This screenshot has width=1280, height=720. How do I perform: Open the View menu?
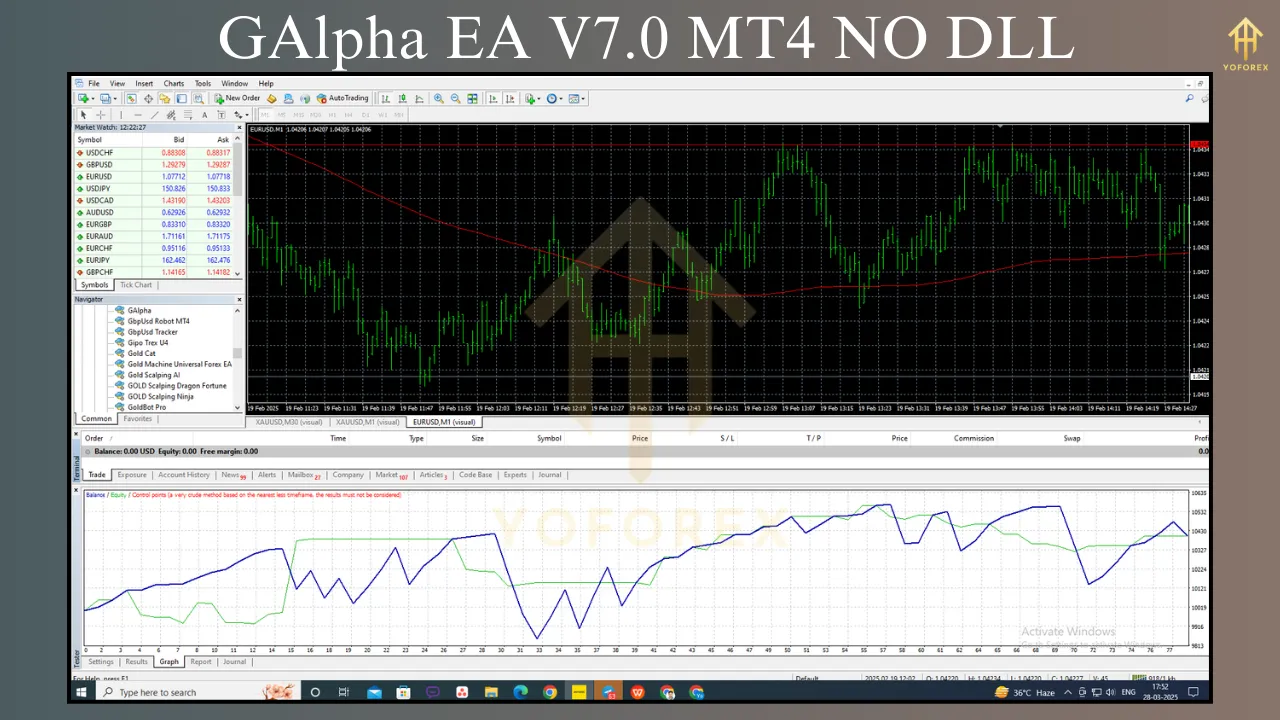pyautogui.click(x=117, y=83)
